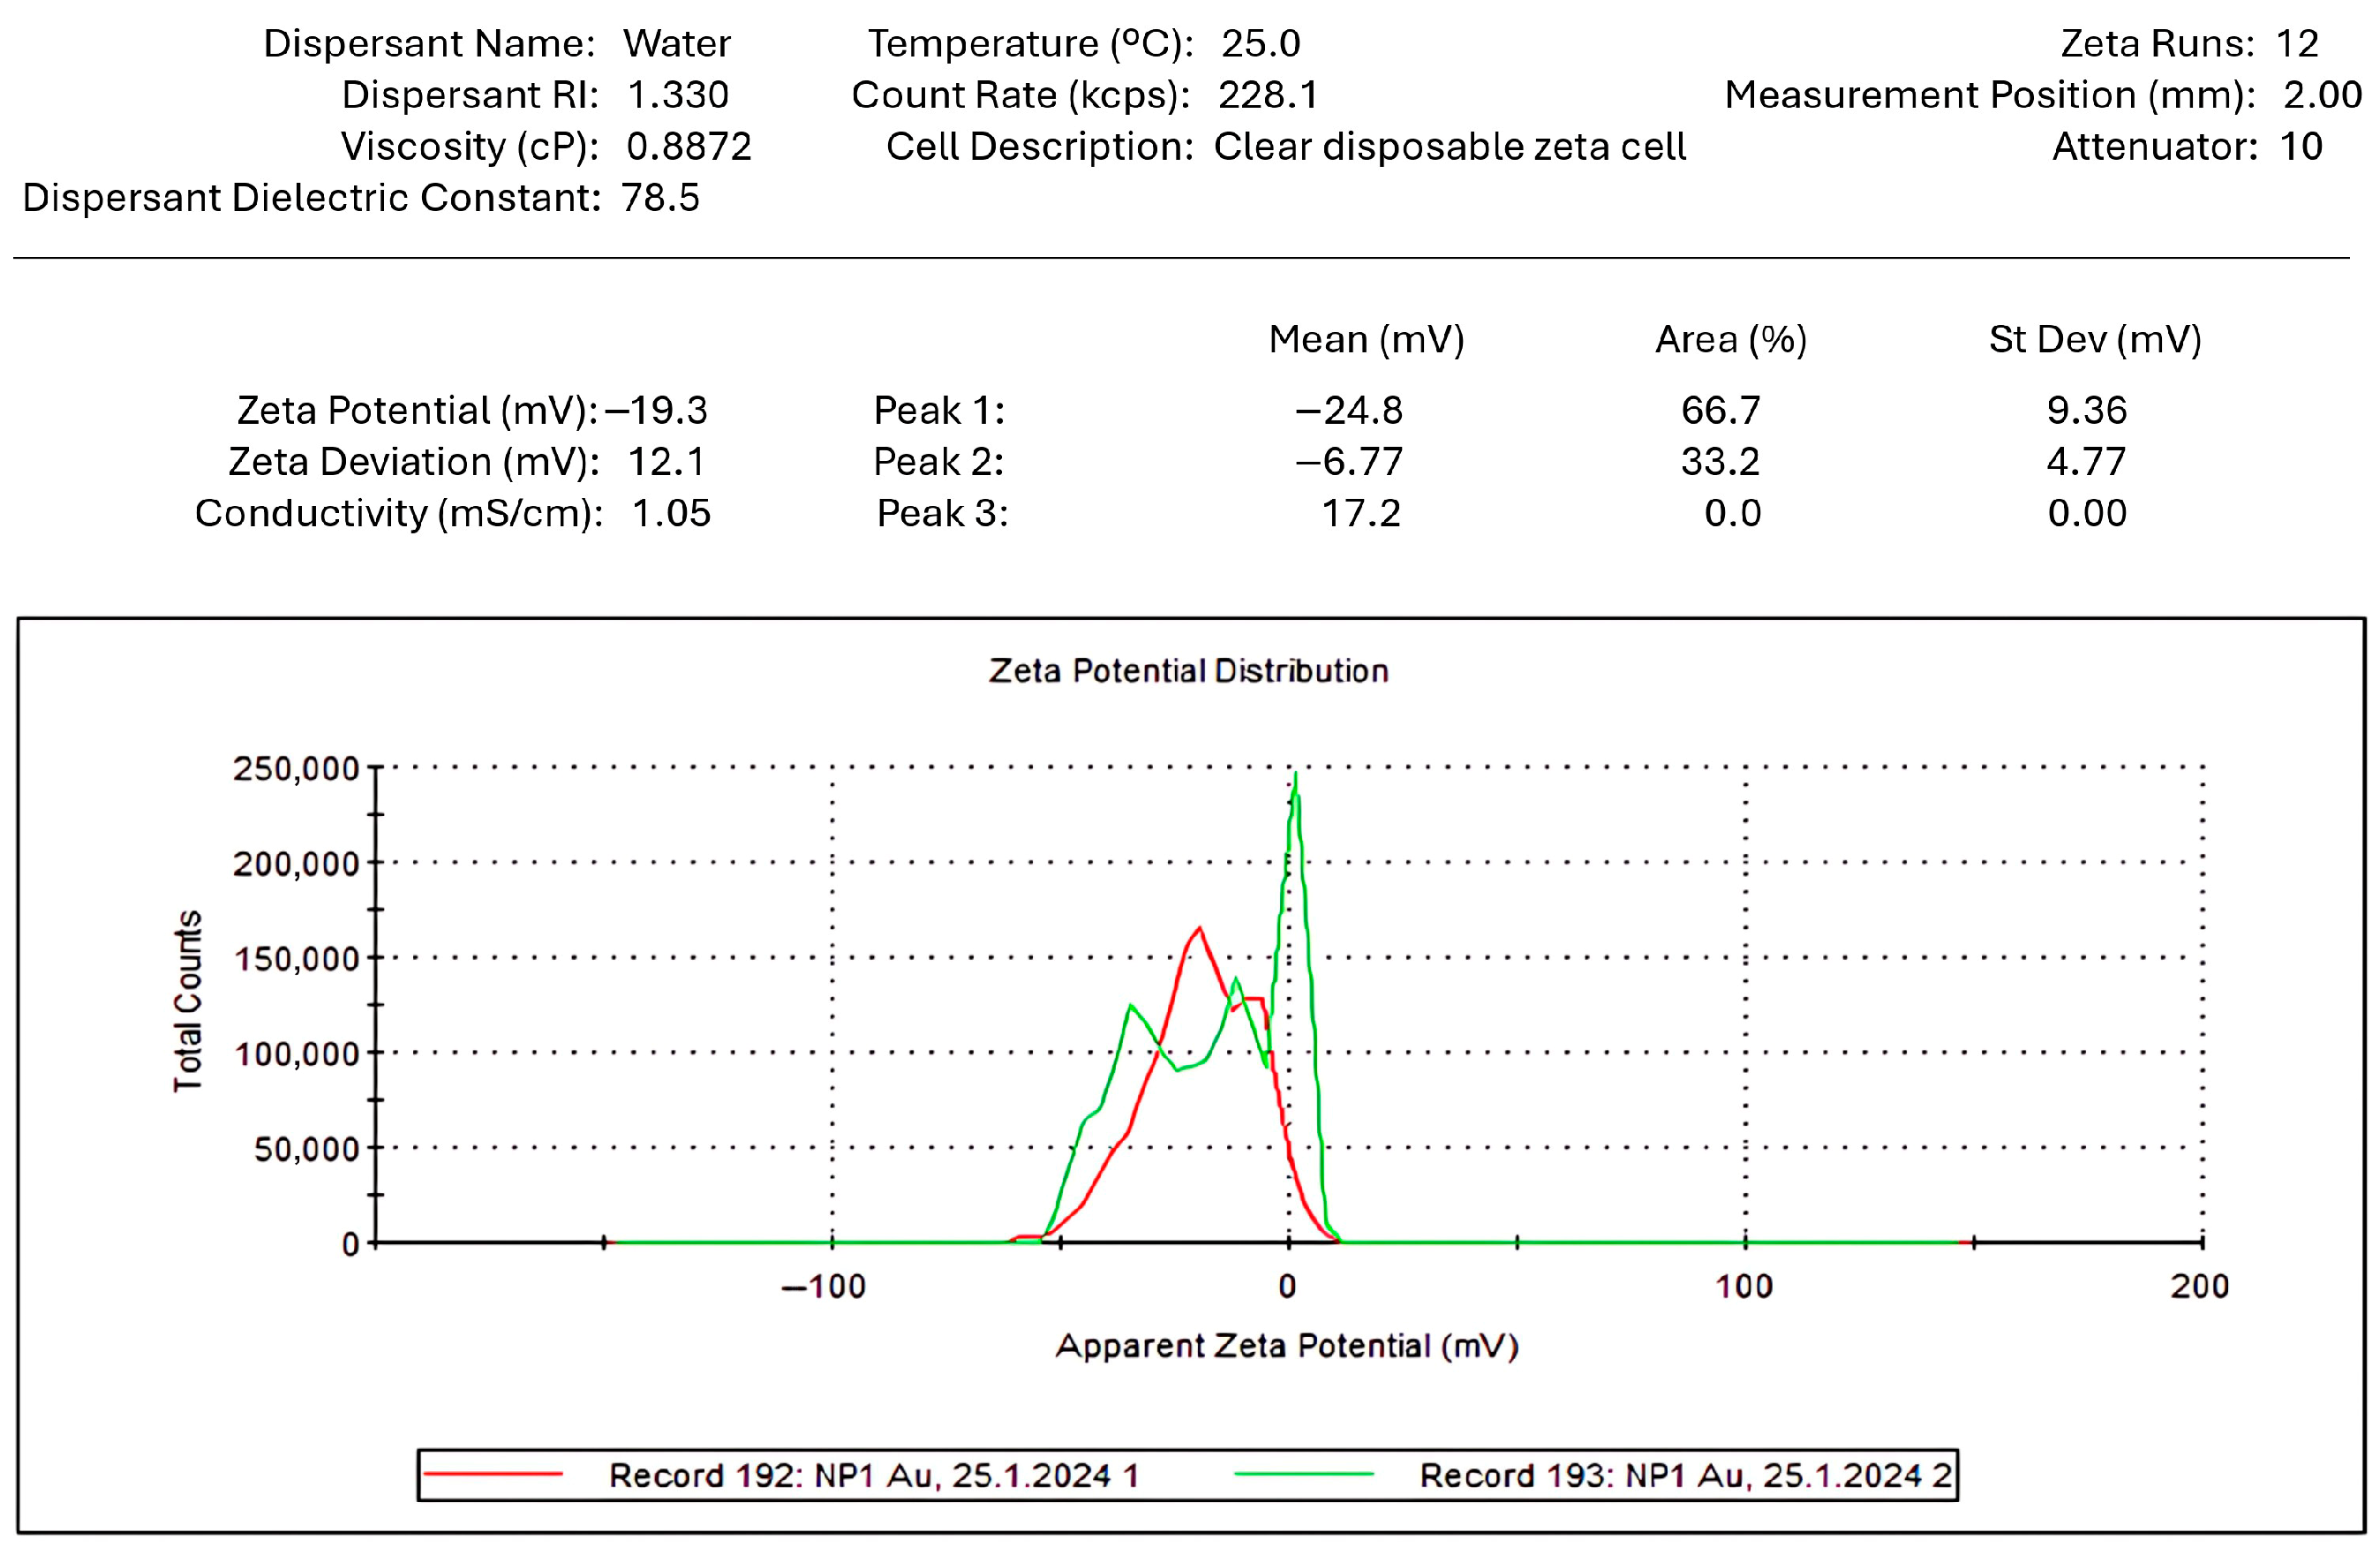The height and width of the screenshot is (1555, 2380).
Task: Click the Peak 2 area value 33.2
Action: pyautogui.click(x=1720, y=461)
